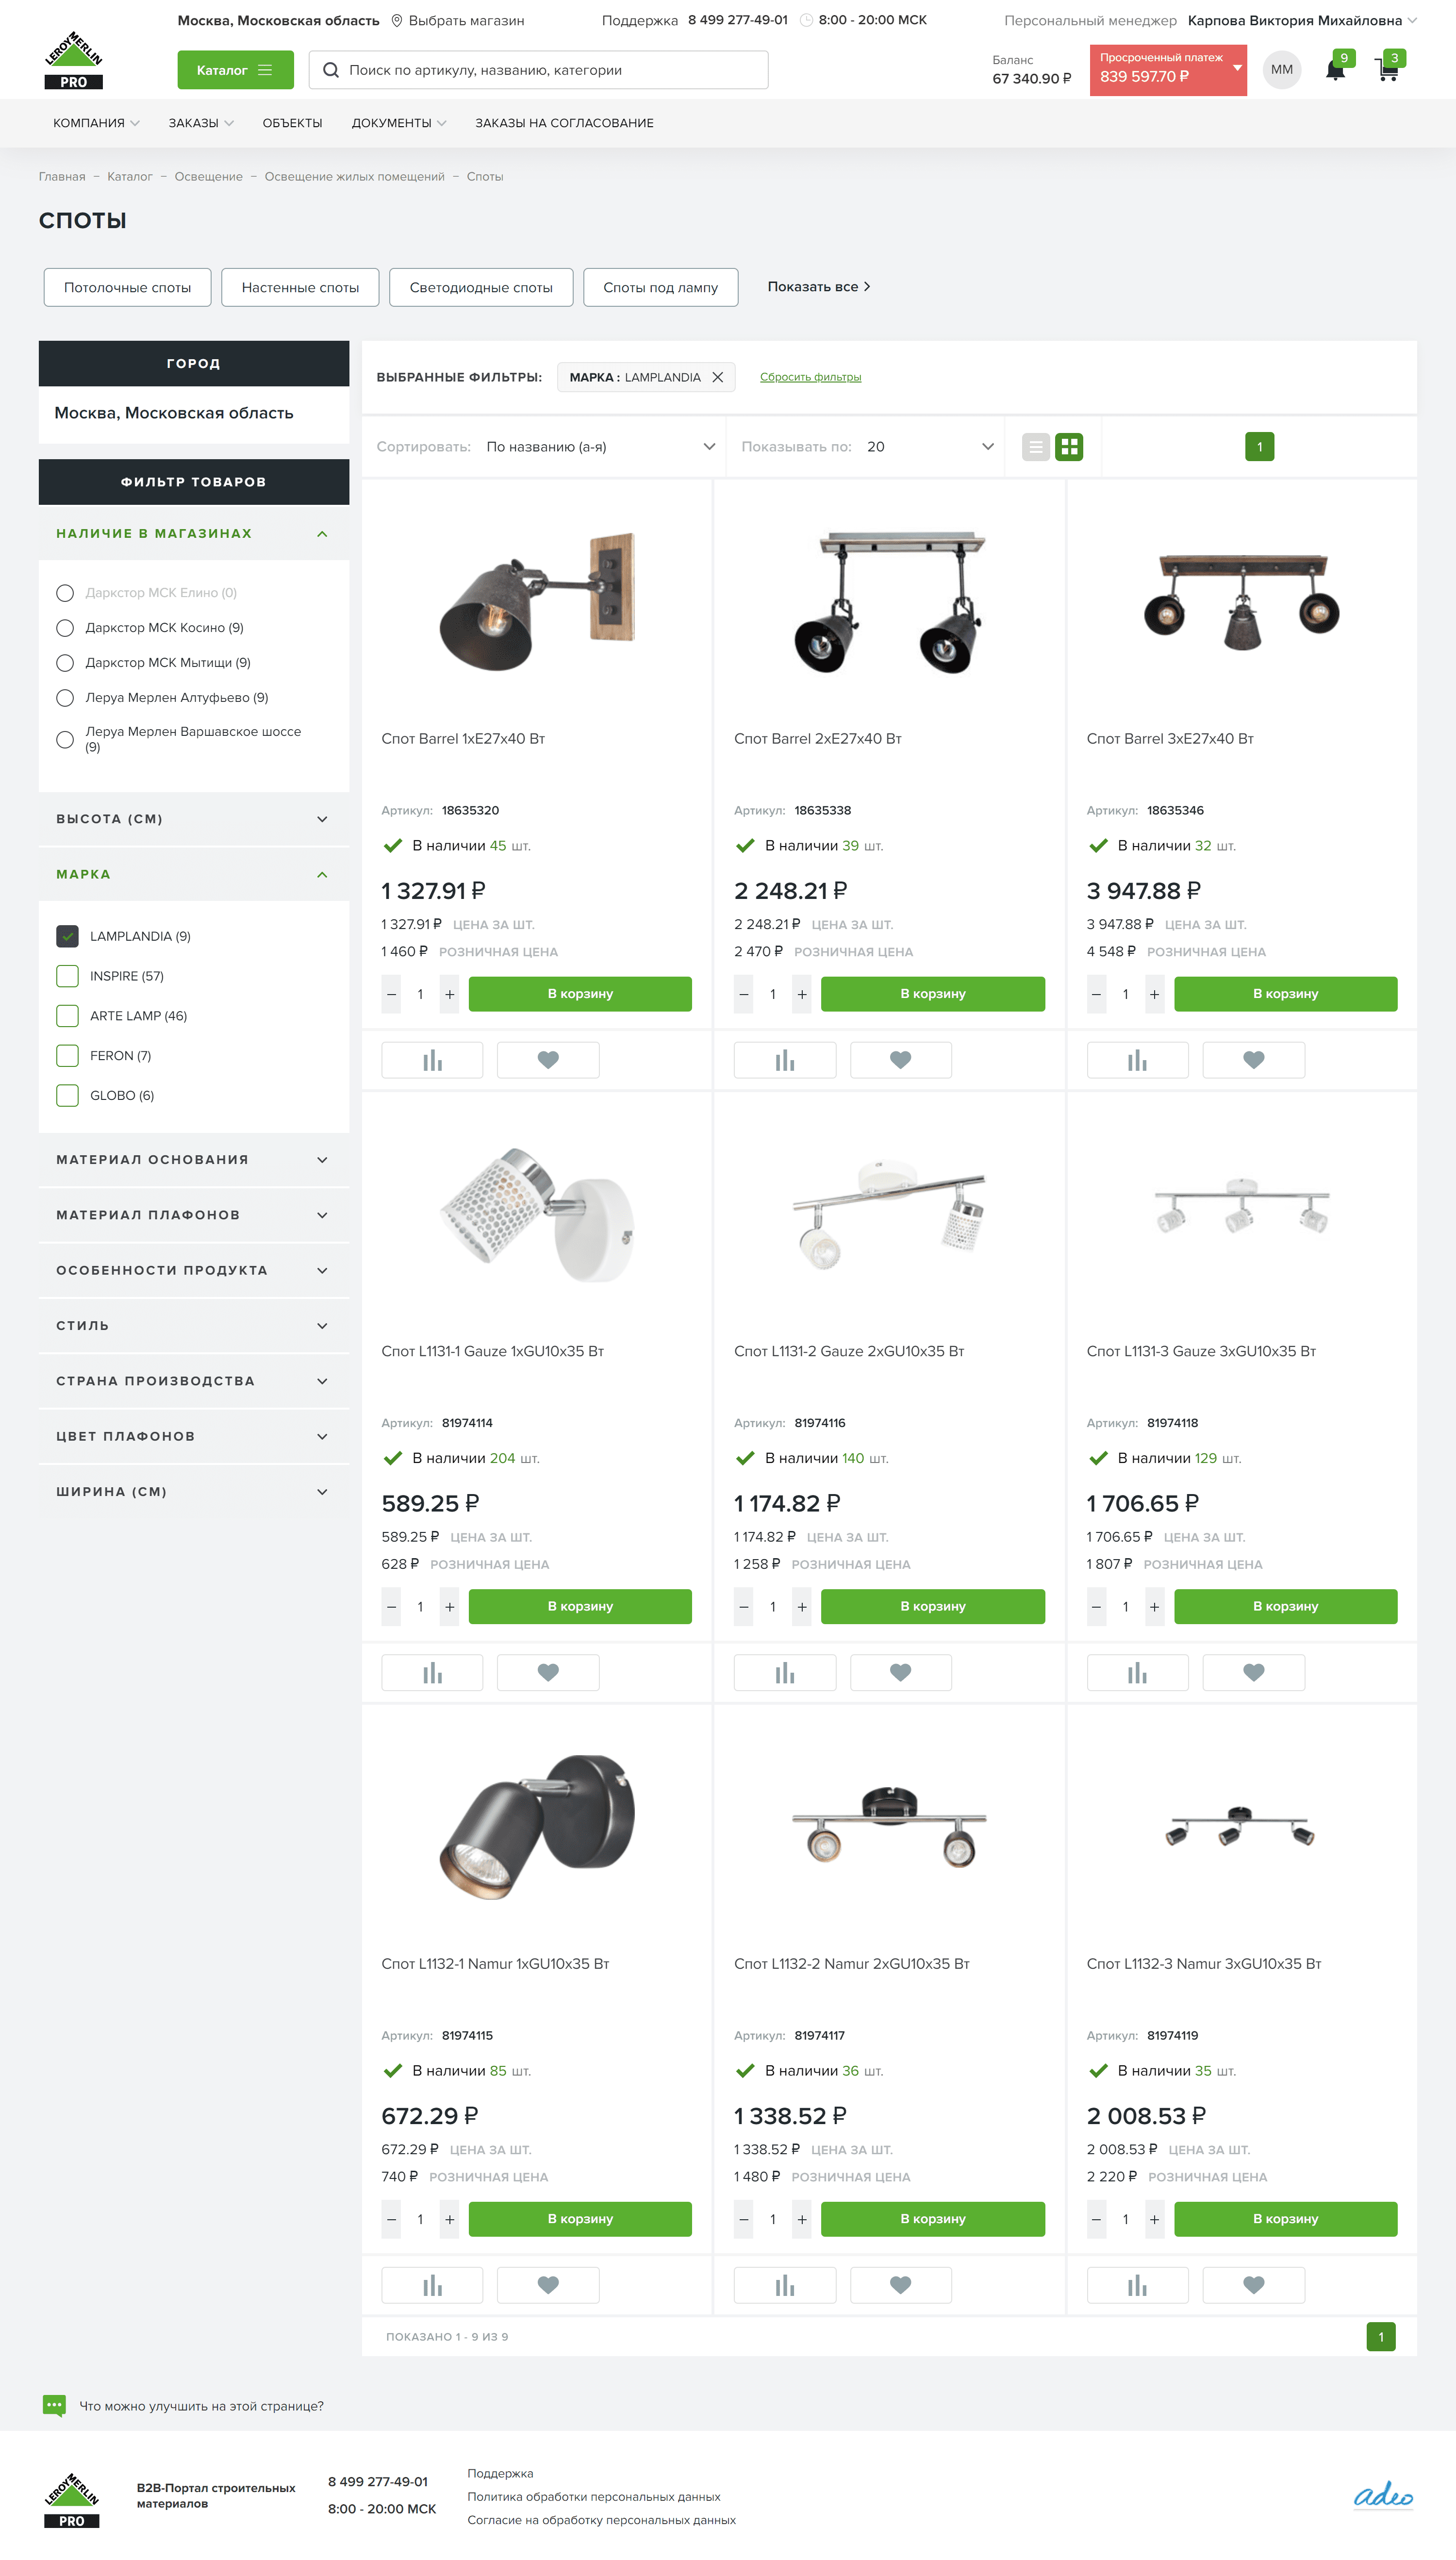The height and width of the screenshot is (2560, 1456).
Task: Remove the LAMPLANDIA filter tag cross
Action: point(717,377)
